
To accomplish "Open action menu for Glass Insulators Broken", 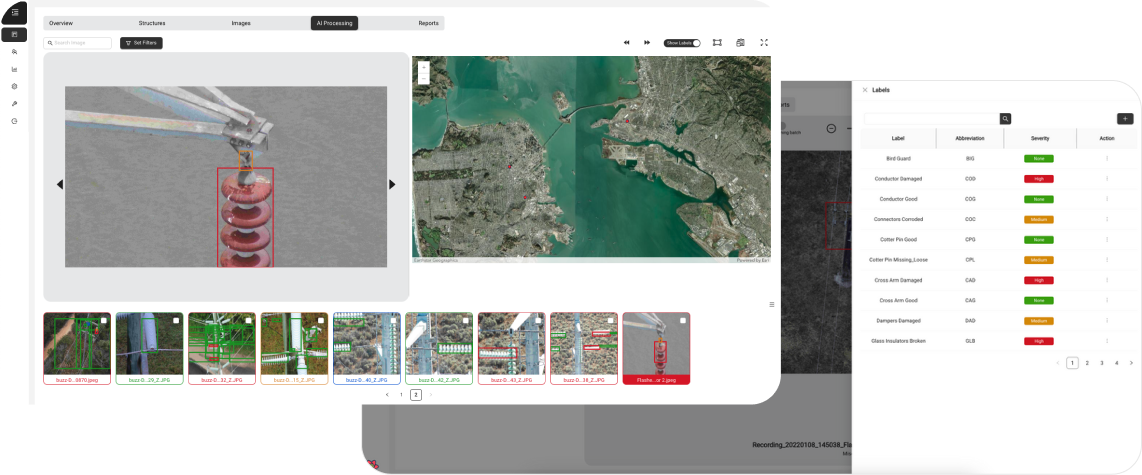I will coord(1106,341).
